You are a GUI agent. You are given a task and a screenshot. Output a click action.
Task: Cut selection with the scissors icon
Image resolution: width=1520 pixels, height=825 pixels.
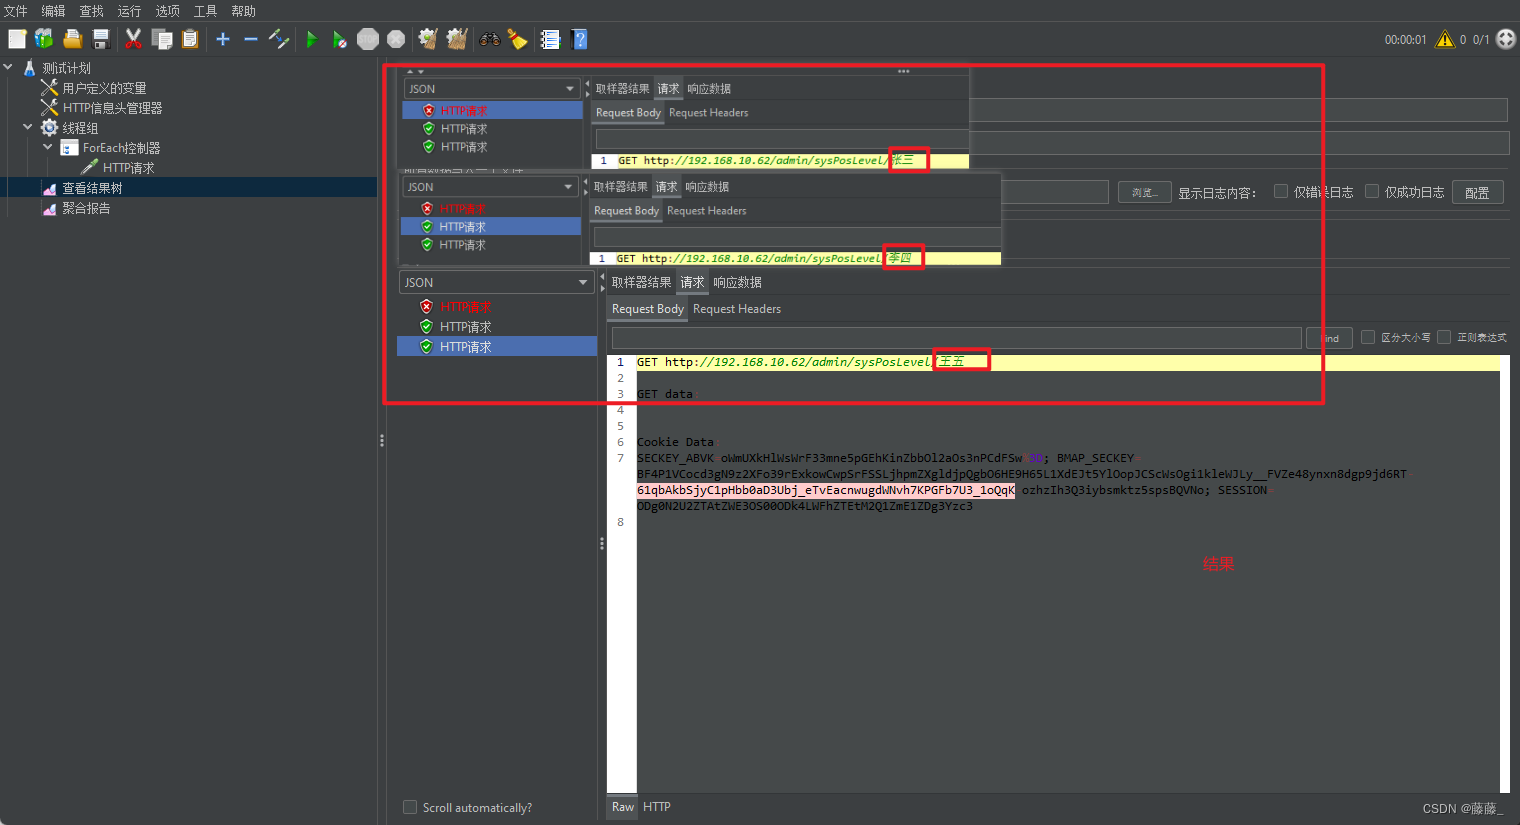coord(133,39)
